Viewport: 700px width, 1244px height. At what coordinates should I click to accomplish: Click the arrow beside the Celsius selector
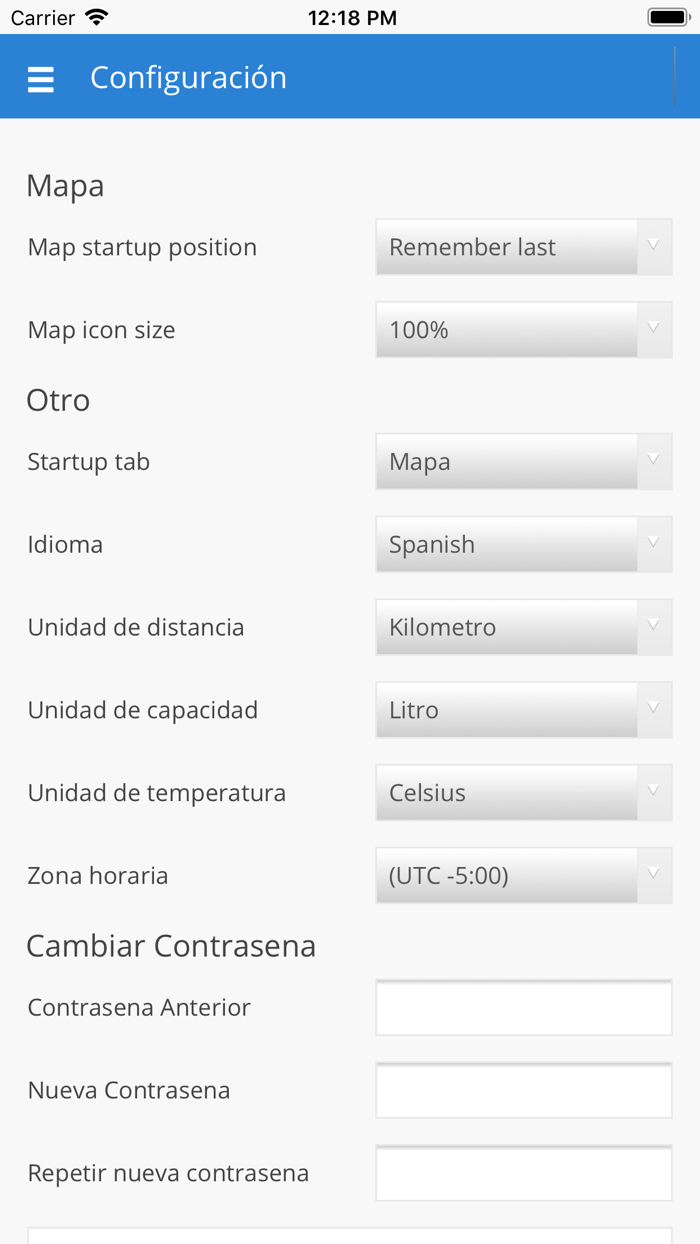655,792
